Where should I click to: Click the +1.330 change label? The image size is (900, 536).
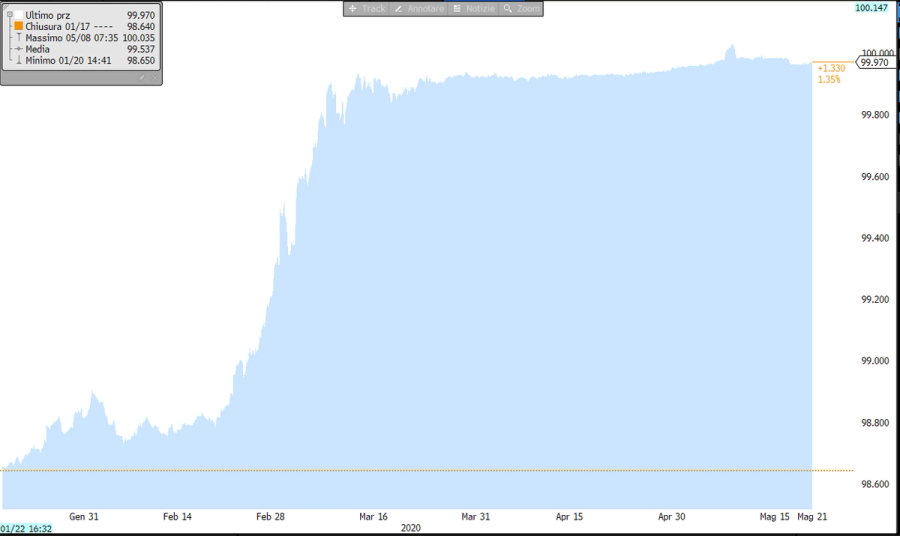click(x=831, y=68)
